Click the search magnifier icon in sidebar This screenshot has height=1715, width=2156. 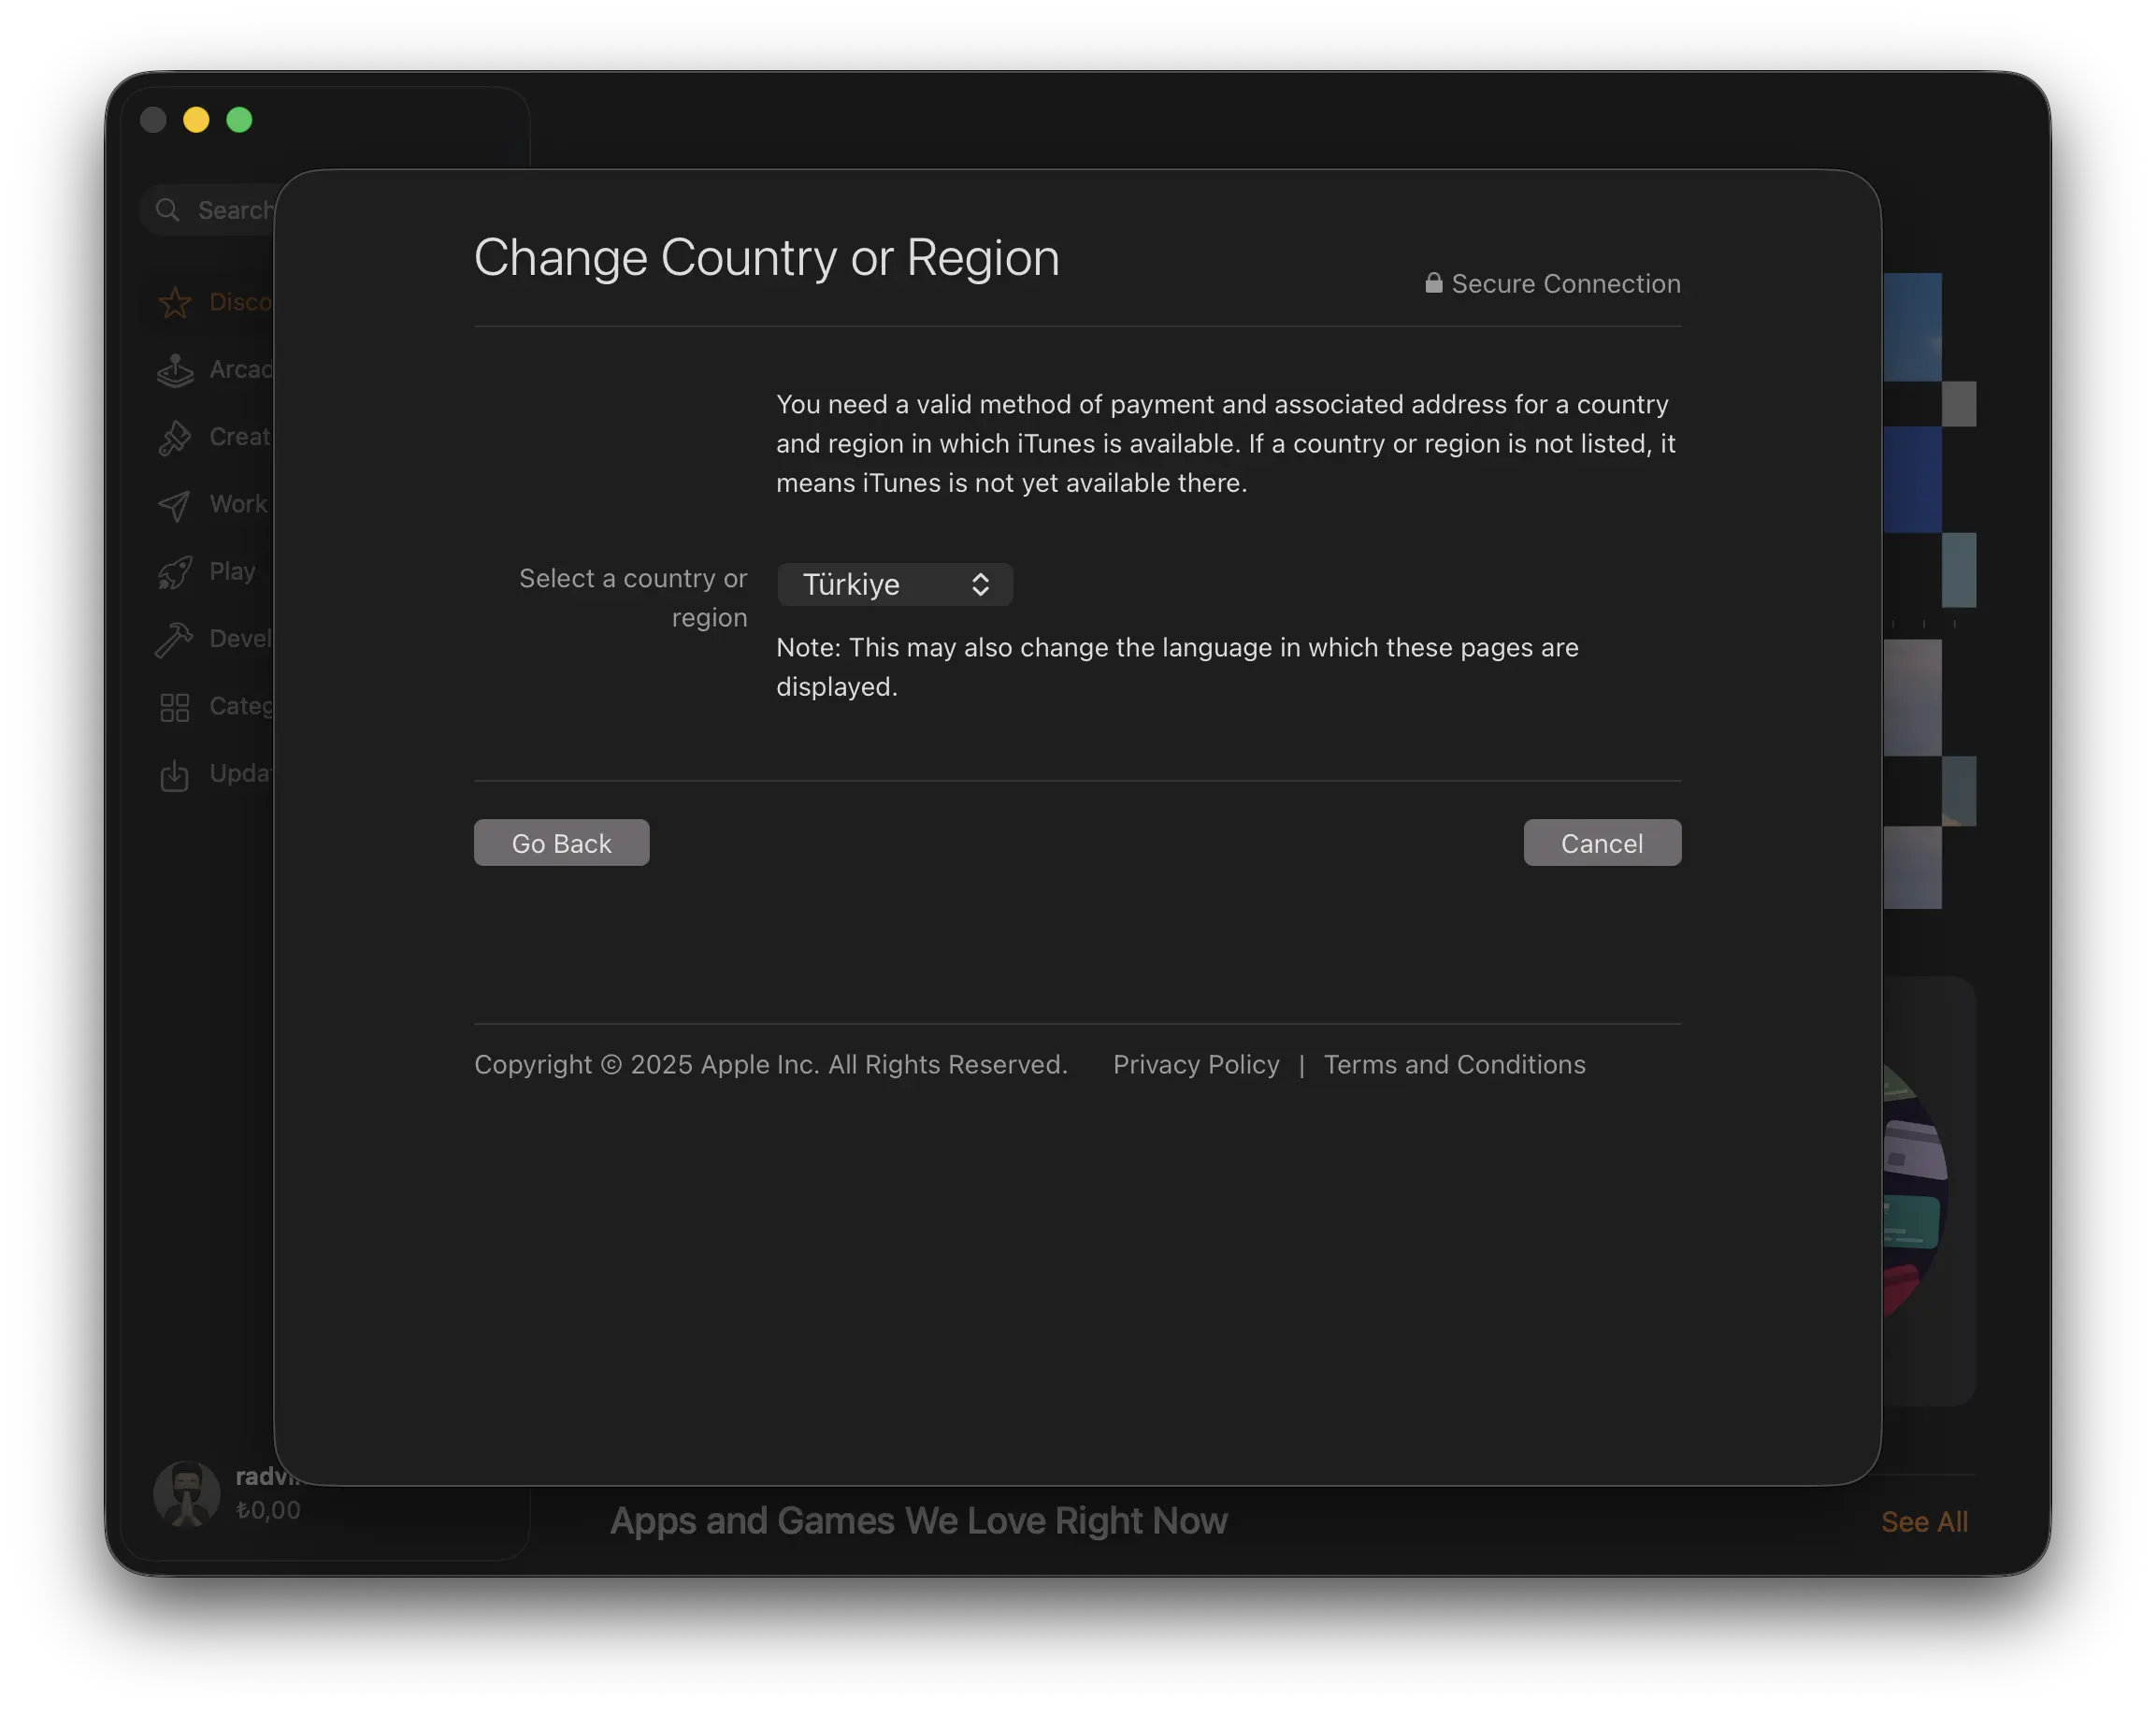(168, 210)
